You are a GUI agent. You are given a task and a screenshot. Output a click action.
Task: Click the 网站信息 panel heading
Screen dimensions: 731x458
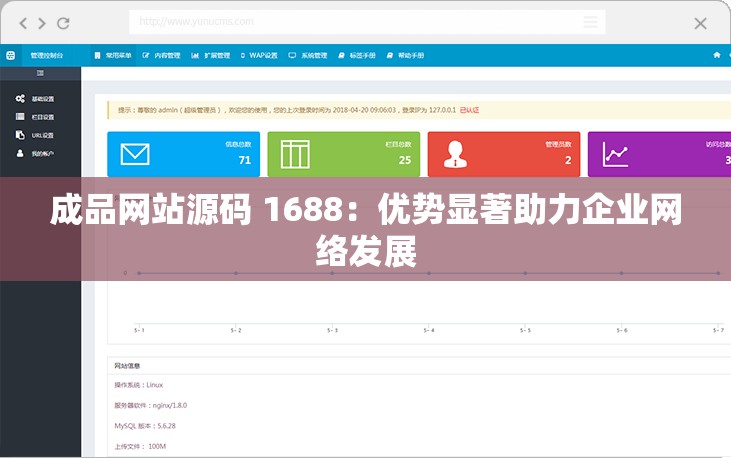point(127,366)
